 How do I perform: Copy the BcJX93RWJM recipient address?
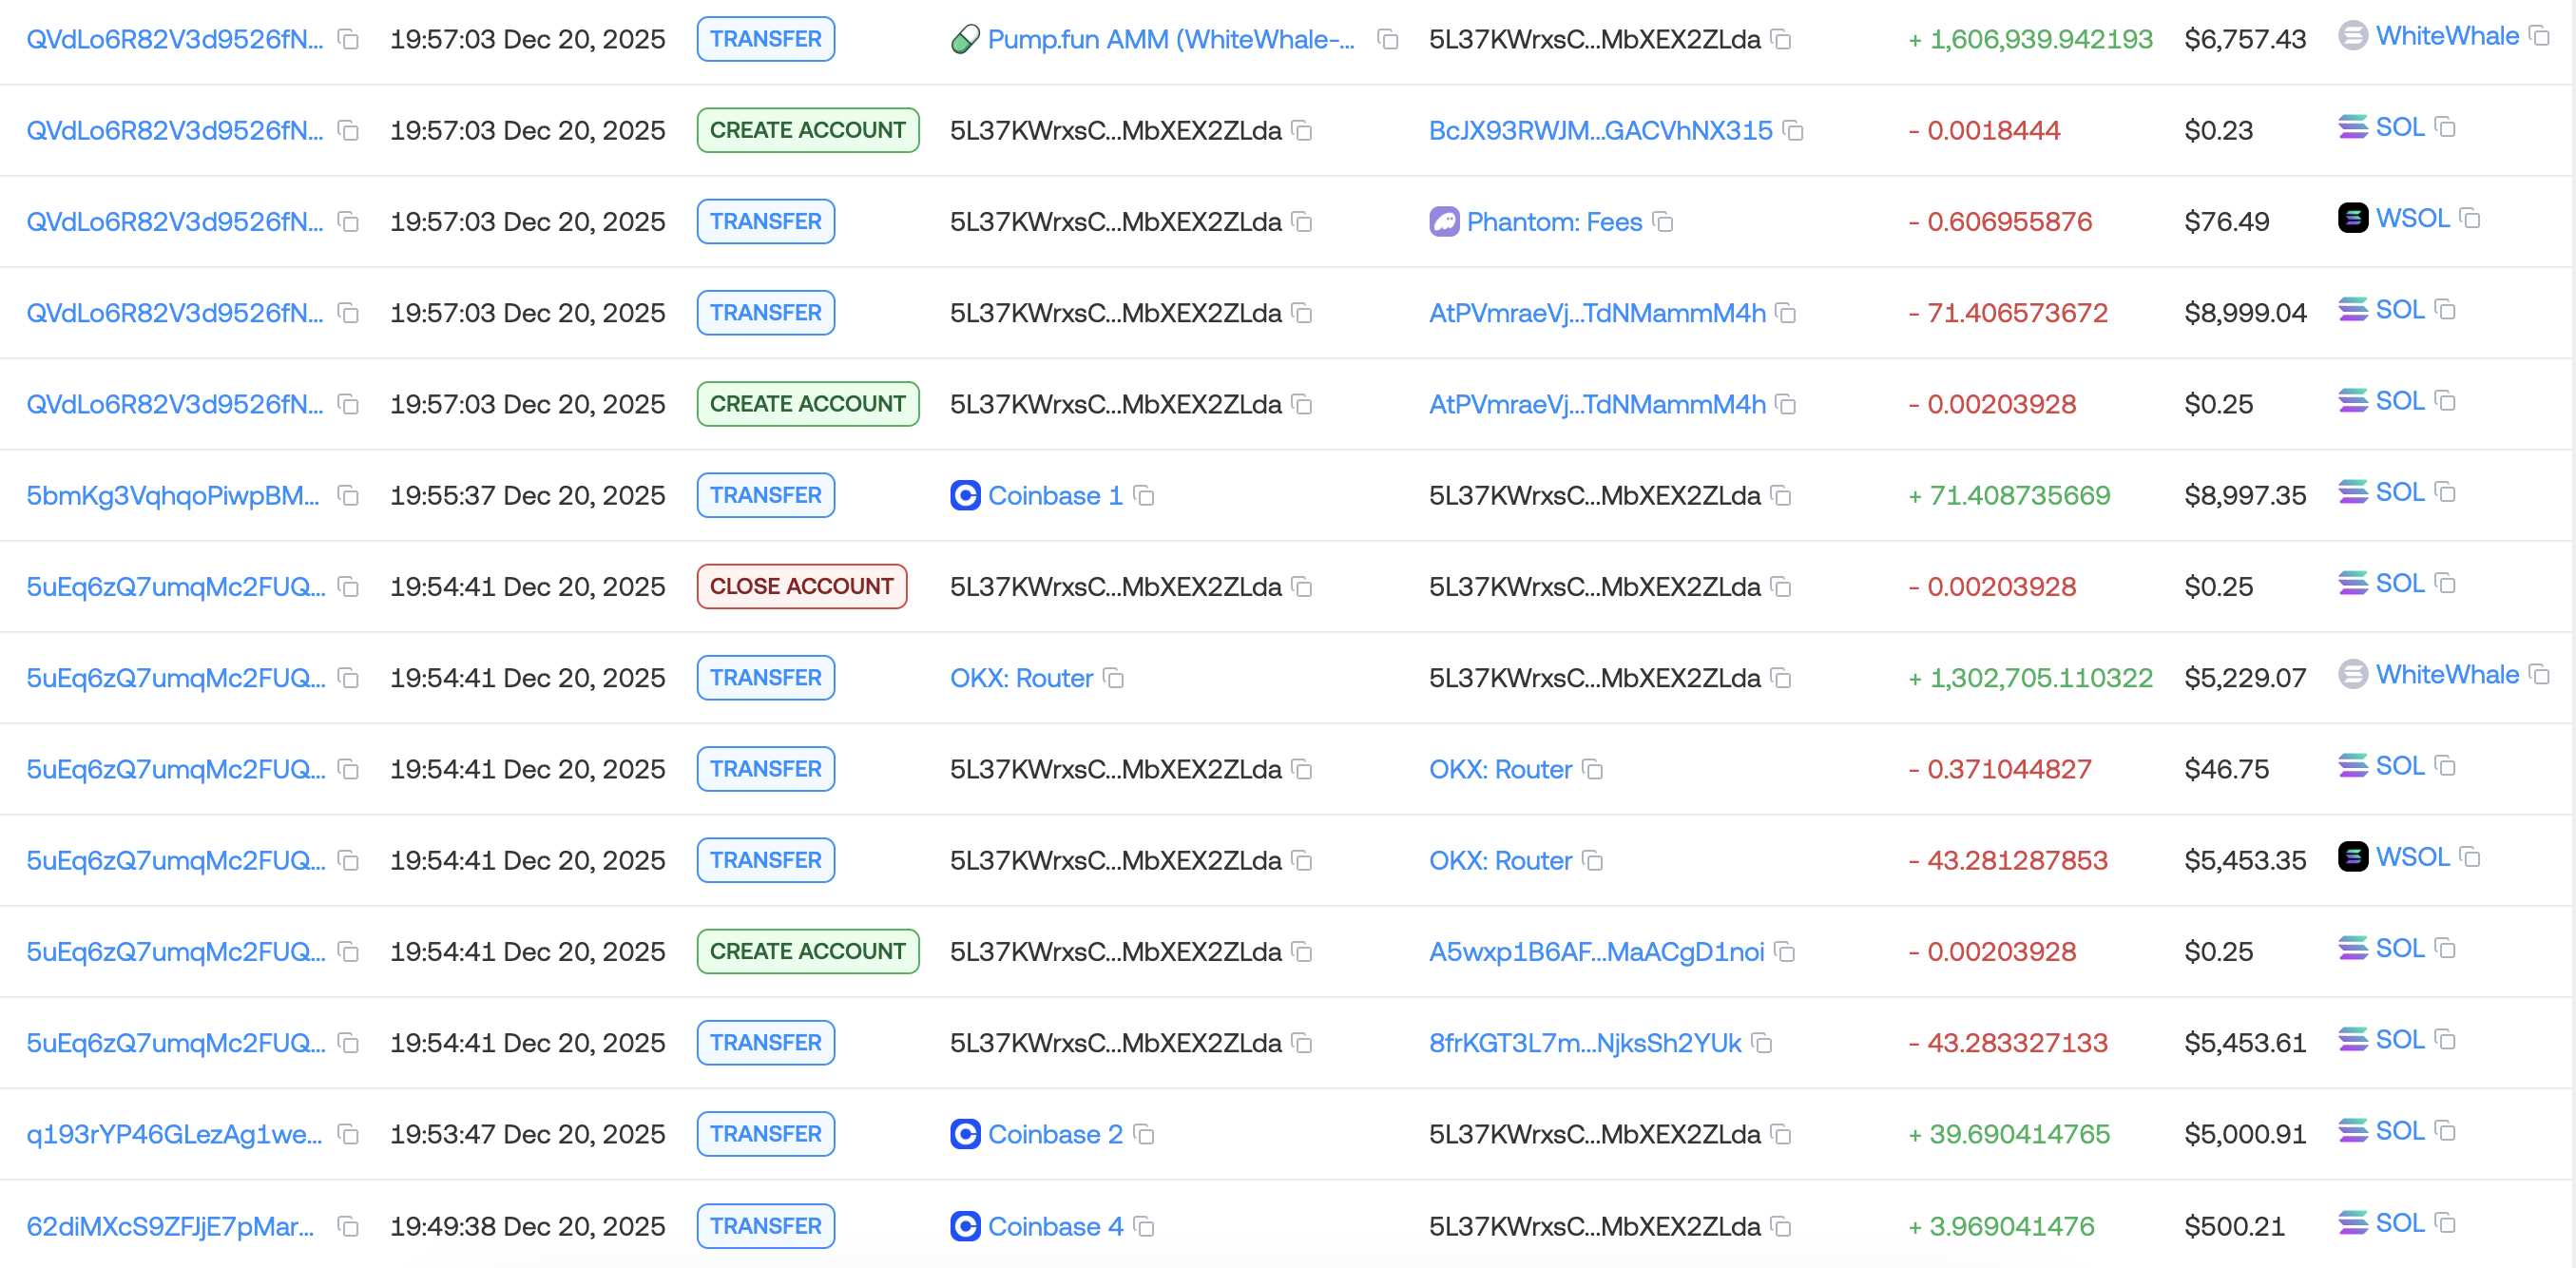click(x=1793, y=130)
